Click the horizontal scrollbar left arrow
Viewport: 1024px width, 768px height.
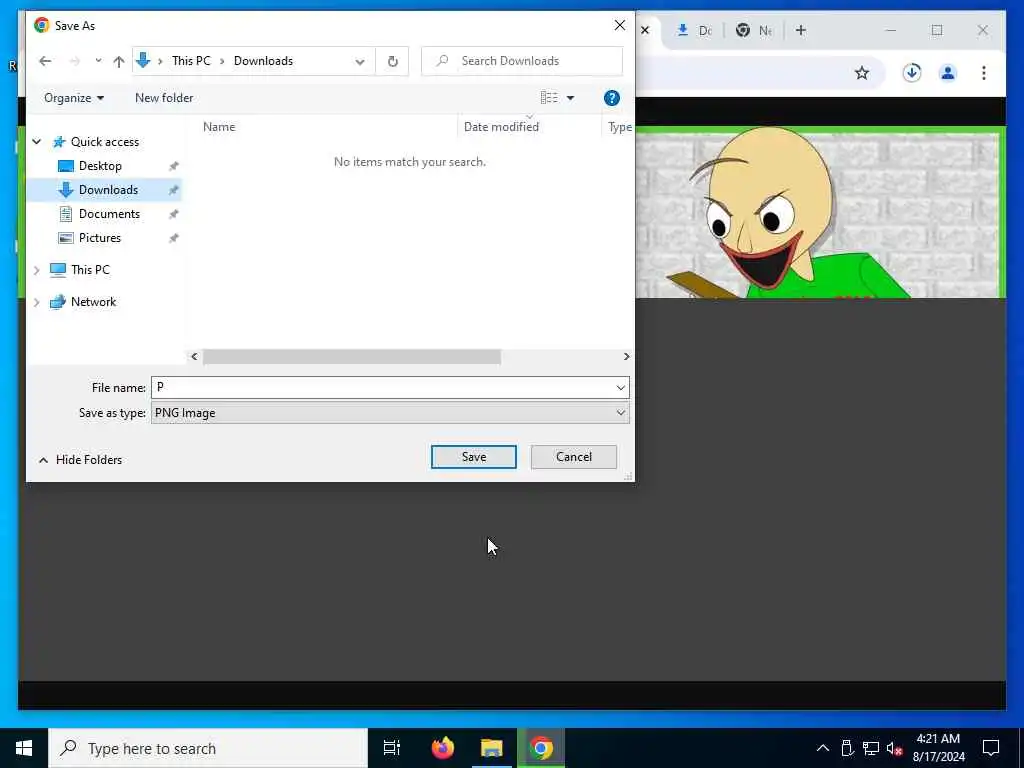click(194, 357)
